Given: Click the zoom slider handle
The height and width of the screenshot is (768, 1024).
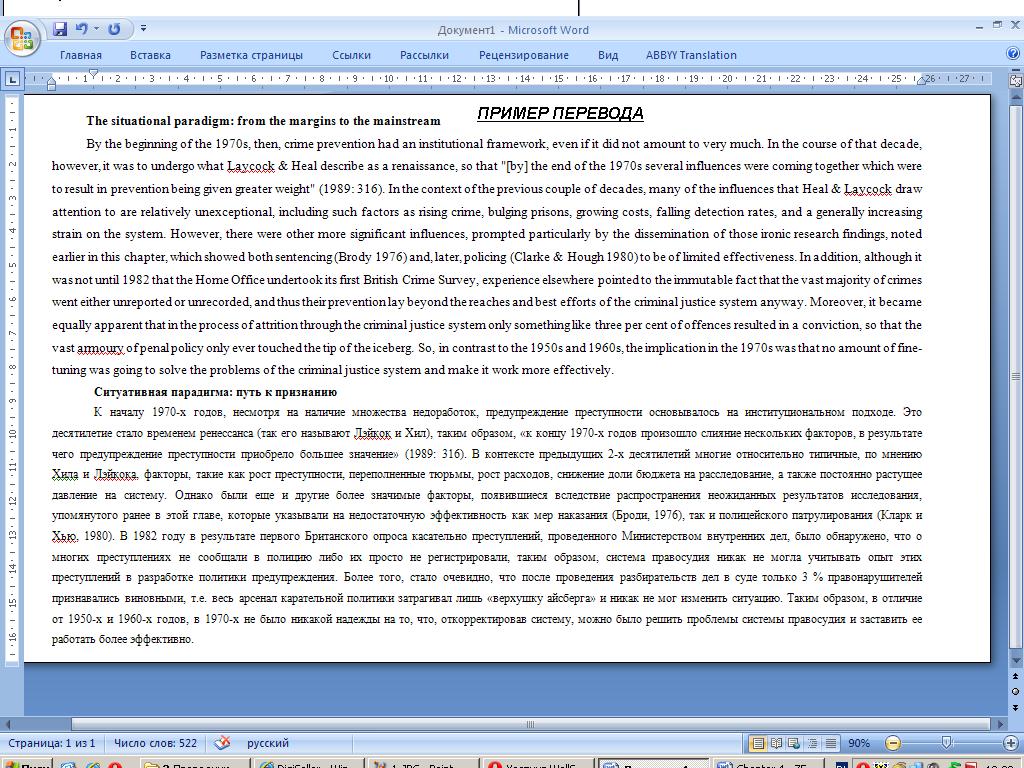Looking at the screenshot, I should click(x=946, y=743).
